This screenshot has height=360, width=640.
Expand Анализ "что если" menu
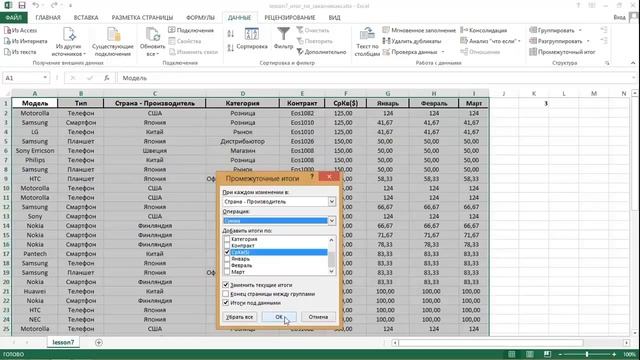click(x=490, y=41)
